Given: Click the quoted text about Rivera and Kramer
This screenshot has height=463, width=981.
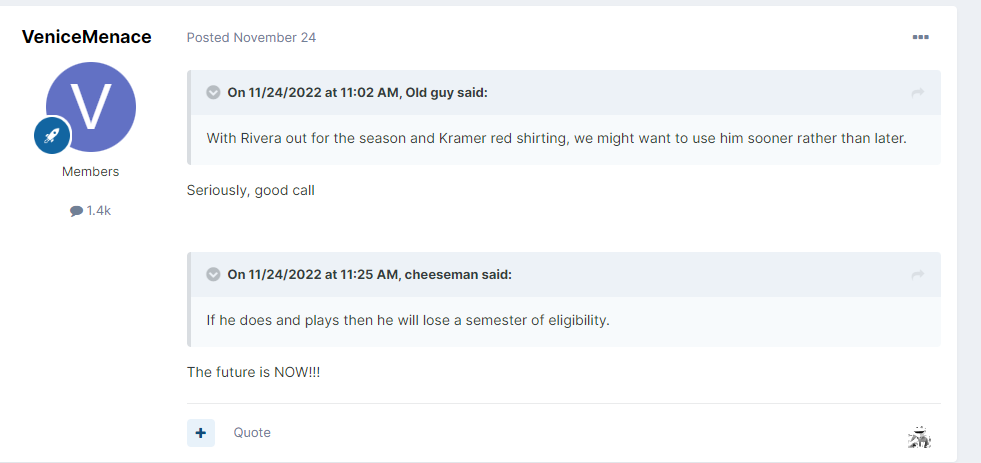Looking at the screenshot, I should click(x=556, y=138).
